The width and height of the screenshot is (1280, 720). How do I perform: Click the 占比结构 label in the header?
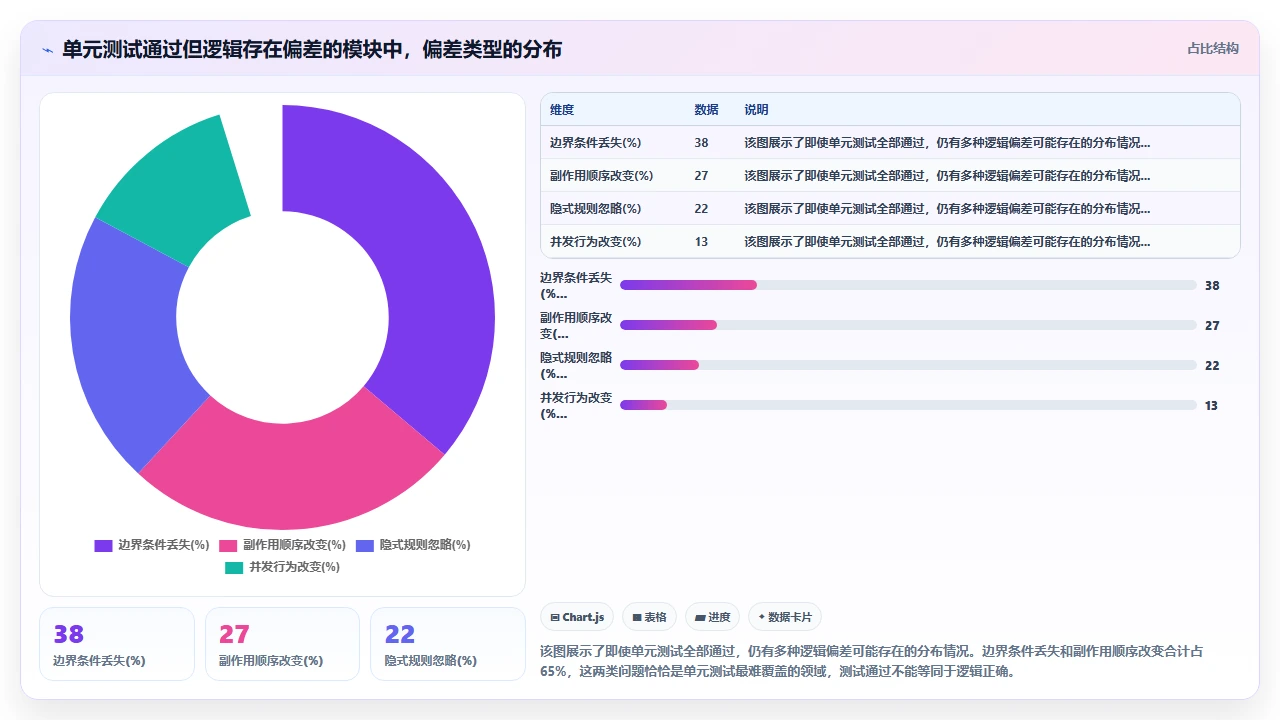click(x=1213, y=48)
